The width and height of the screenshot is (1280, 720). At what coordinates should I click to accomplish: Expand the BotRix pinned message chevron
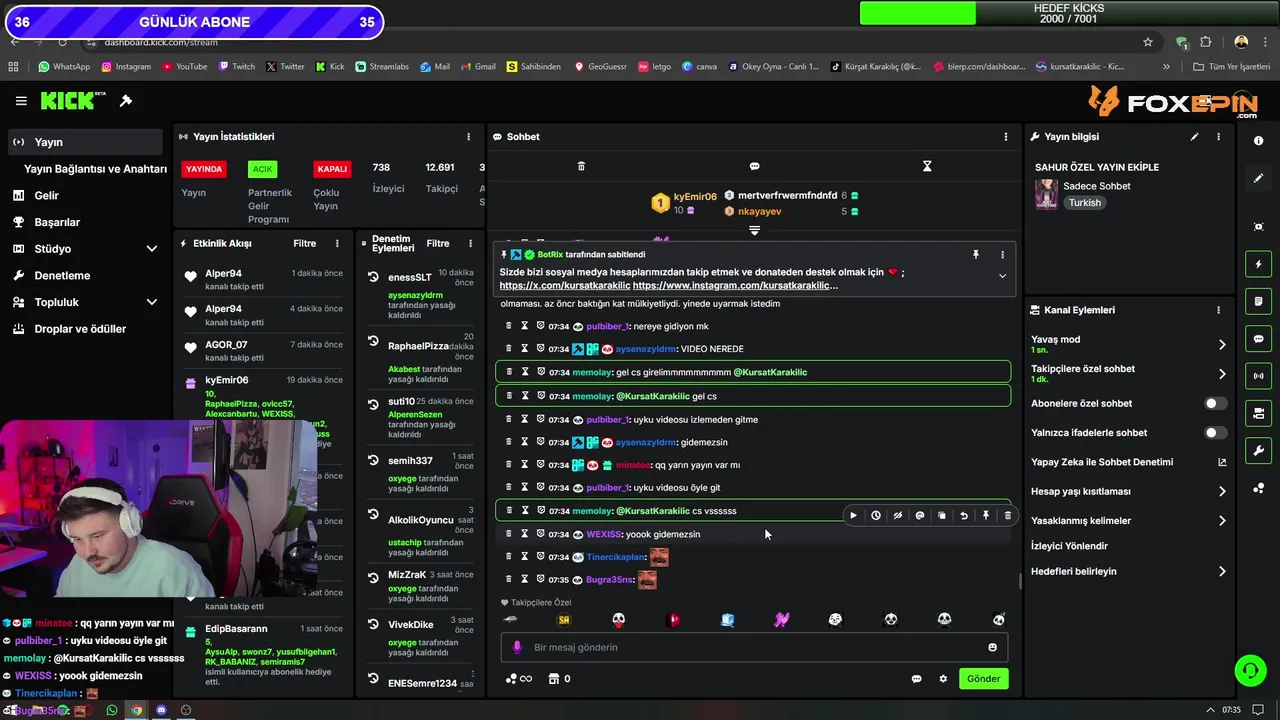point(1002,276)
